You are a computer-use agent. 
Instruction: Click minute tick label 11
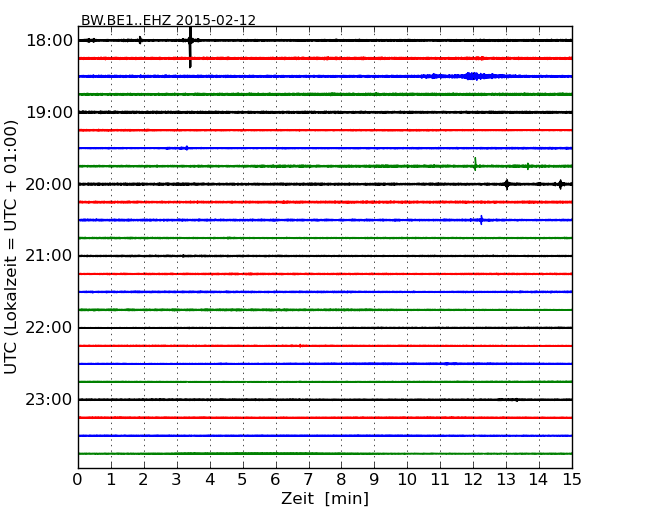tap(441, 480)
